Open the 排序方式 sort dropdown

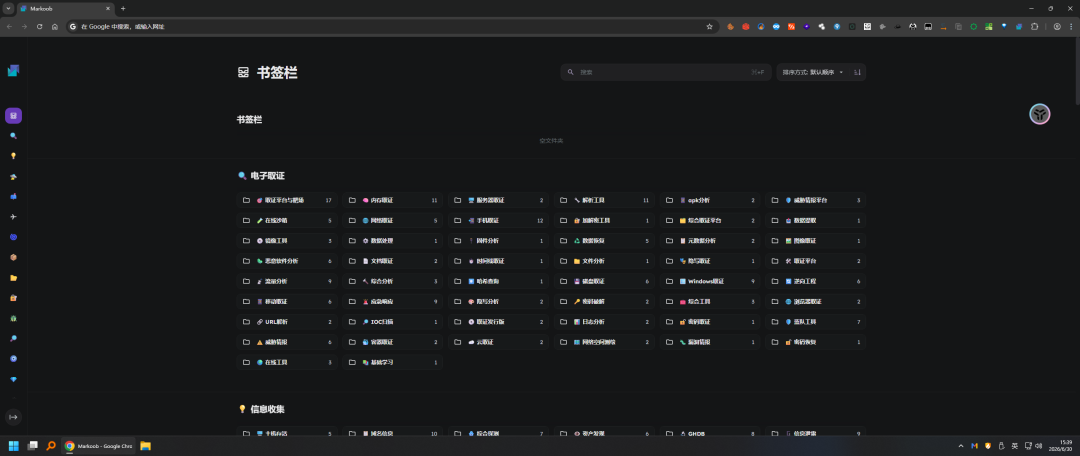click(813, 72)
